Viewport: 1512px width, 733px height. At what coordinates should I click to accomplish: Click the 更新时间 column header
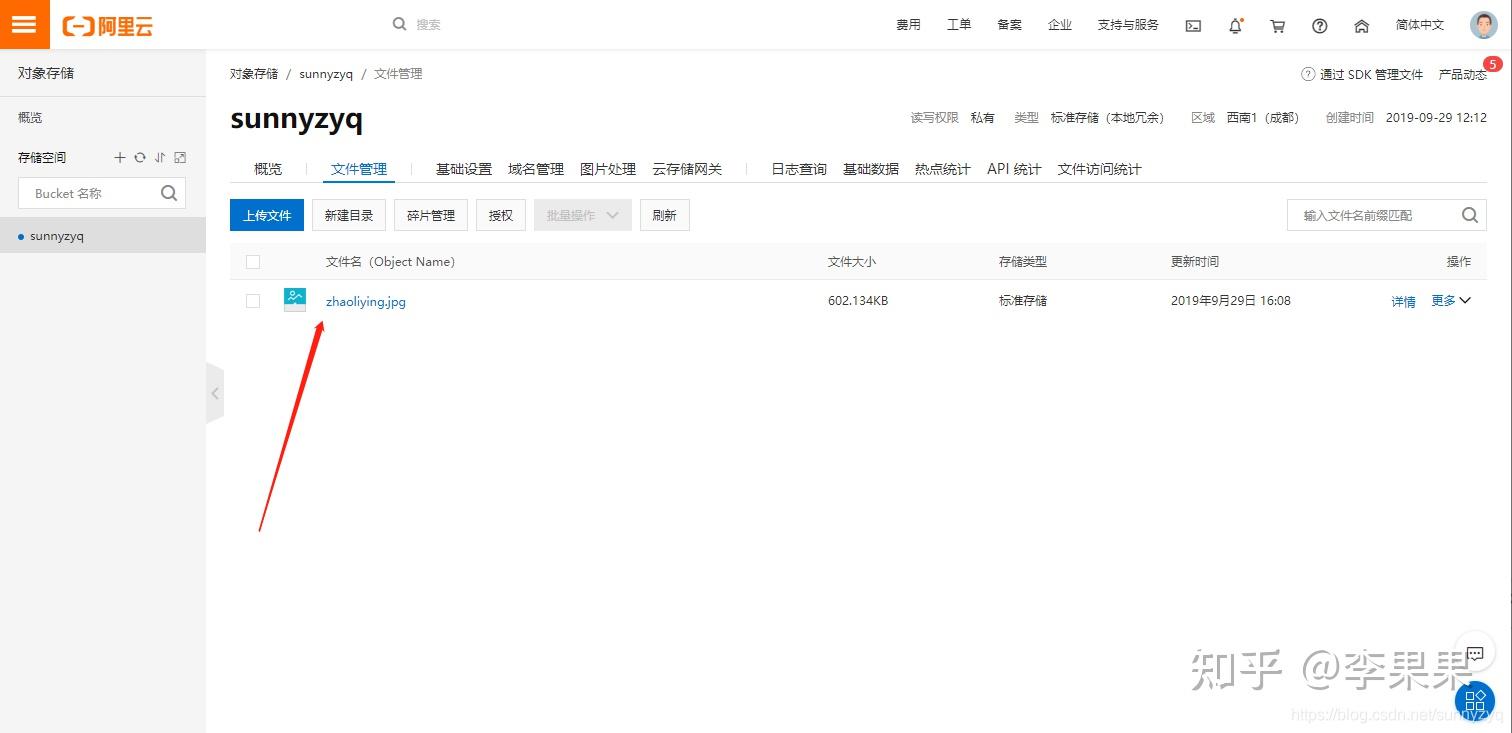(x=1195, y=262)
